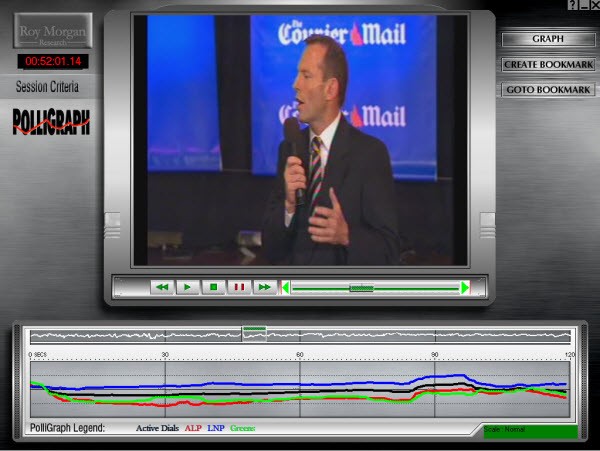Click the Roy Morgan Research logo

pyautogui.click(x=53, y=32)
